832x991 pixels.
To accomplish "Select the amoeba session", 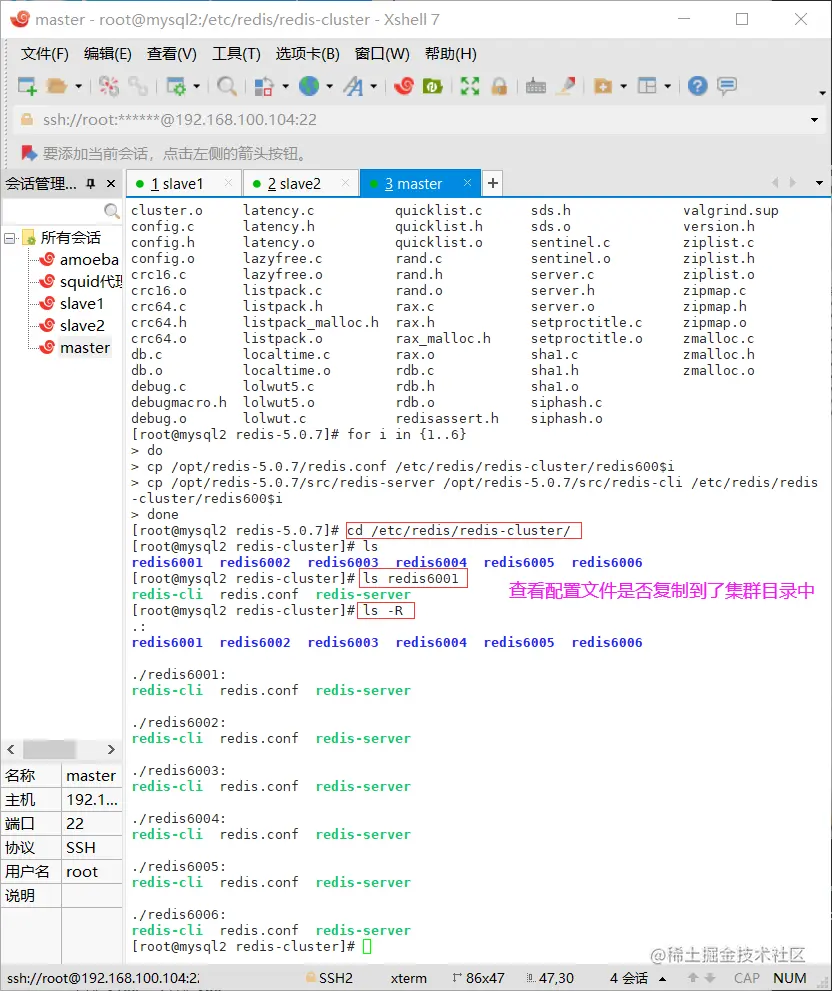I will pyautogui.click(x=89, y=260).
